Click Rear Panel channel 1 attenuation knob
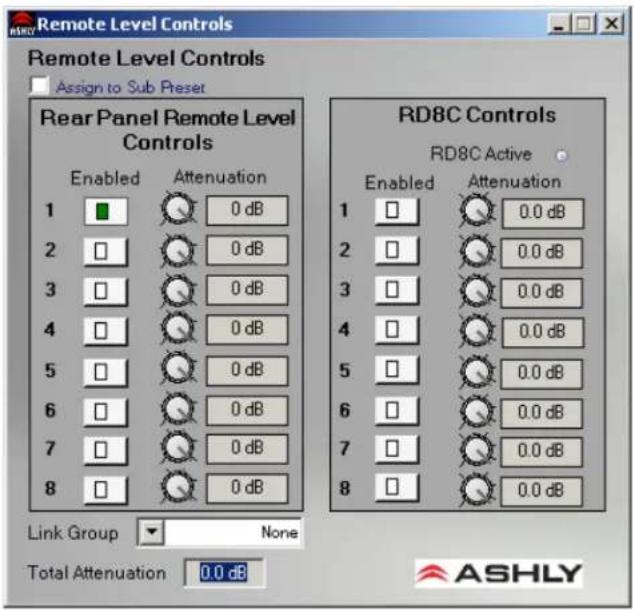The height and width of the screenshot is (610, 634). 178,209
